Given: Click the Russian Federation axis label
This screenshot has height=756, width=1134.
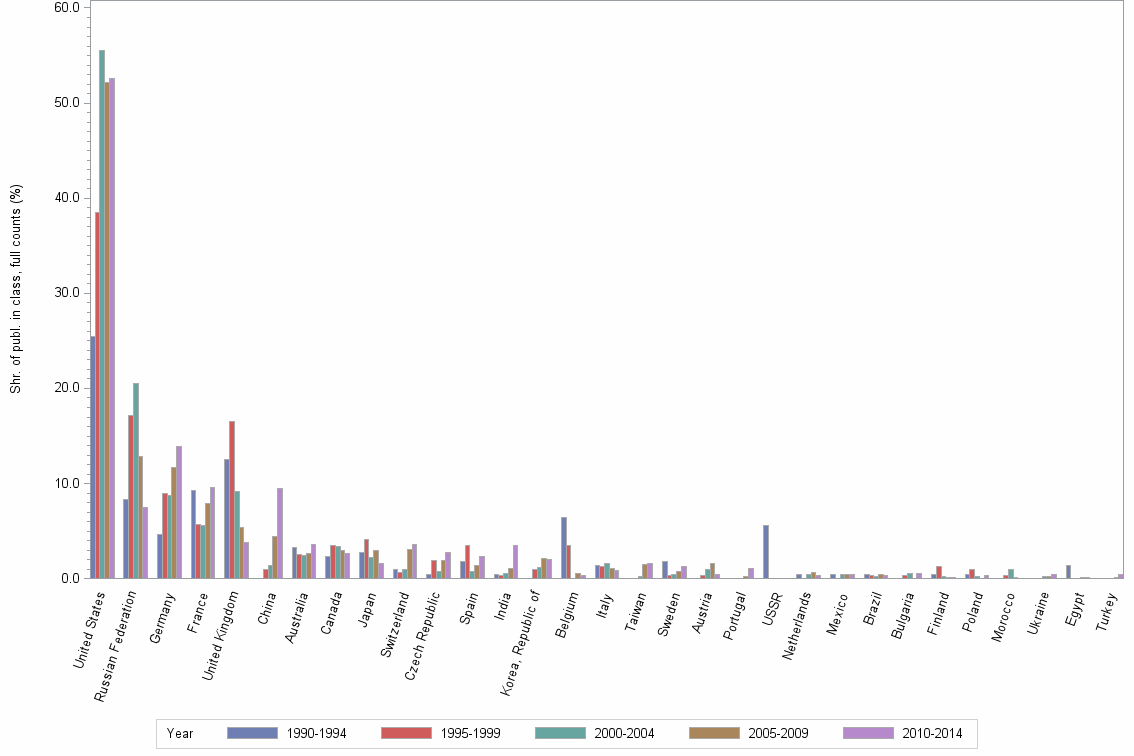Looking at the screenshot, I should pos(113,645).
